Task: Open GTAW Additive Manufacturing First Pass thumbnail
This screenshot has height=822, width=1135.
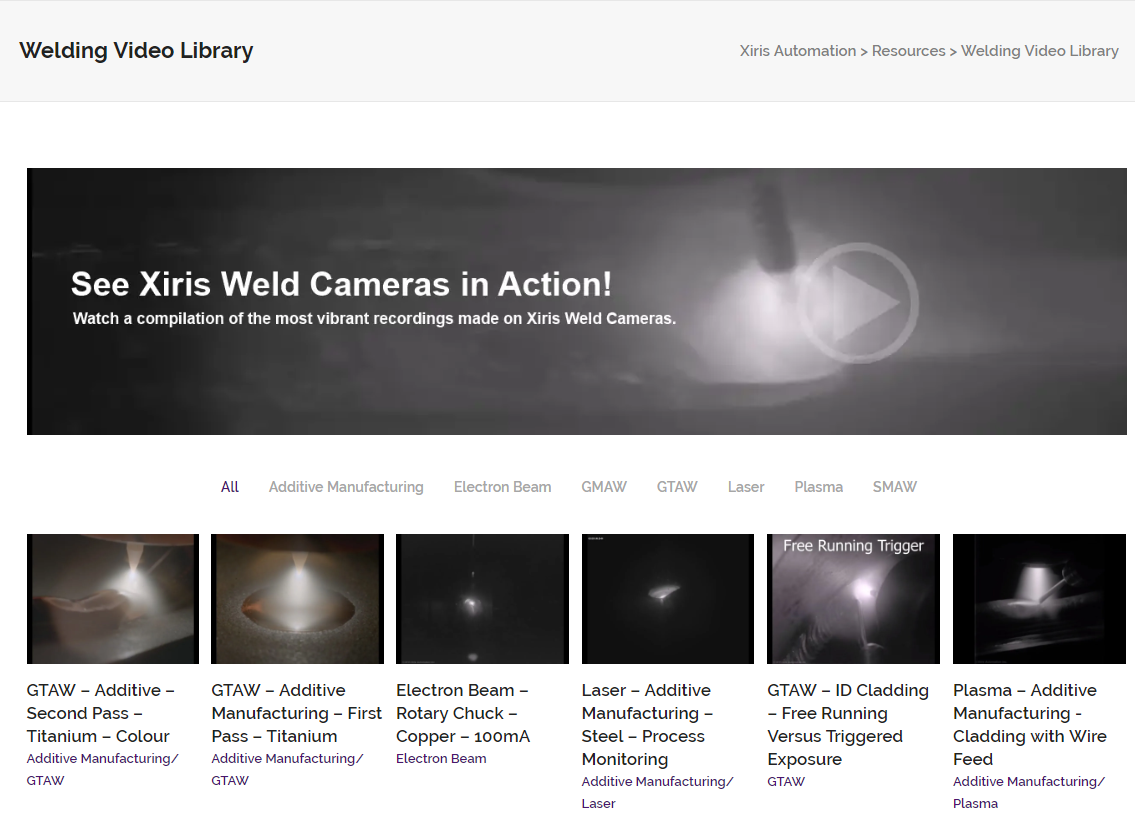Action: tap(298, 598)
